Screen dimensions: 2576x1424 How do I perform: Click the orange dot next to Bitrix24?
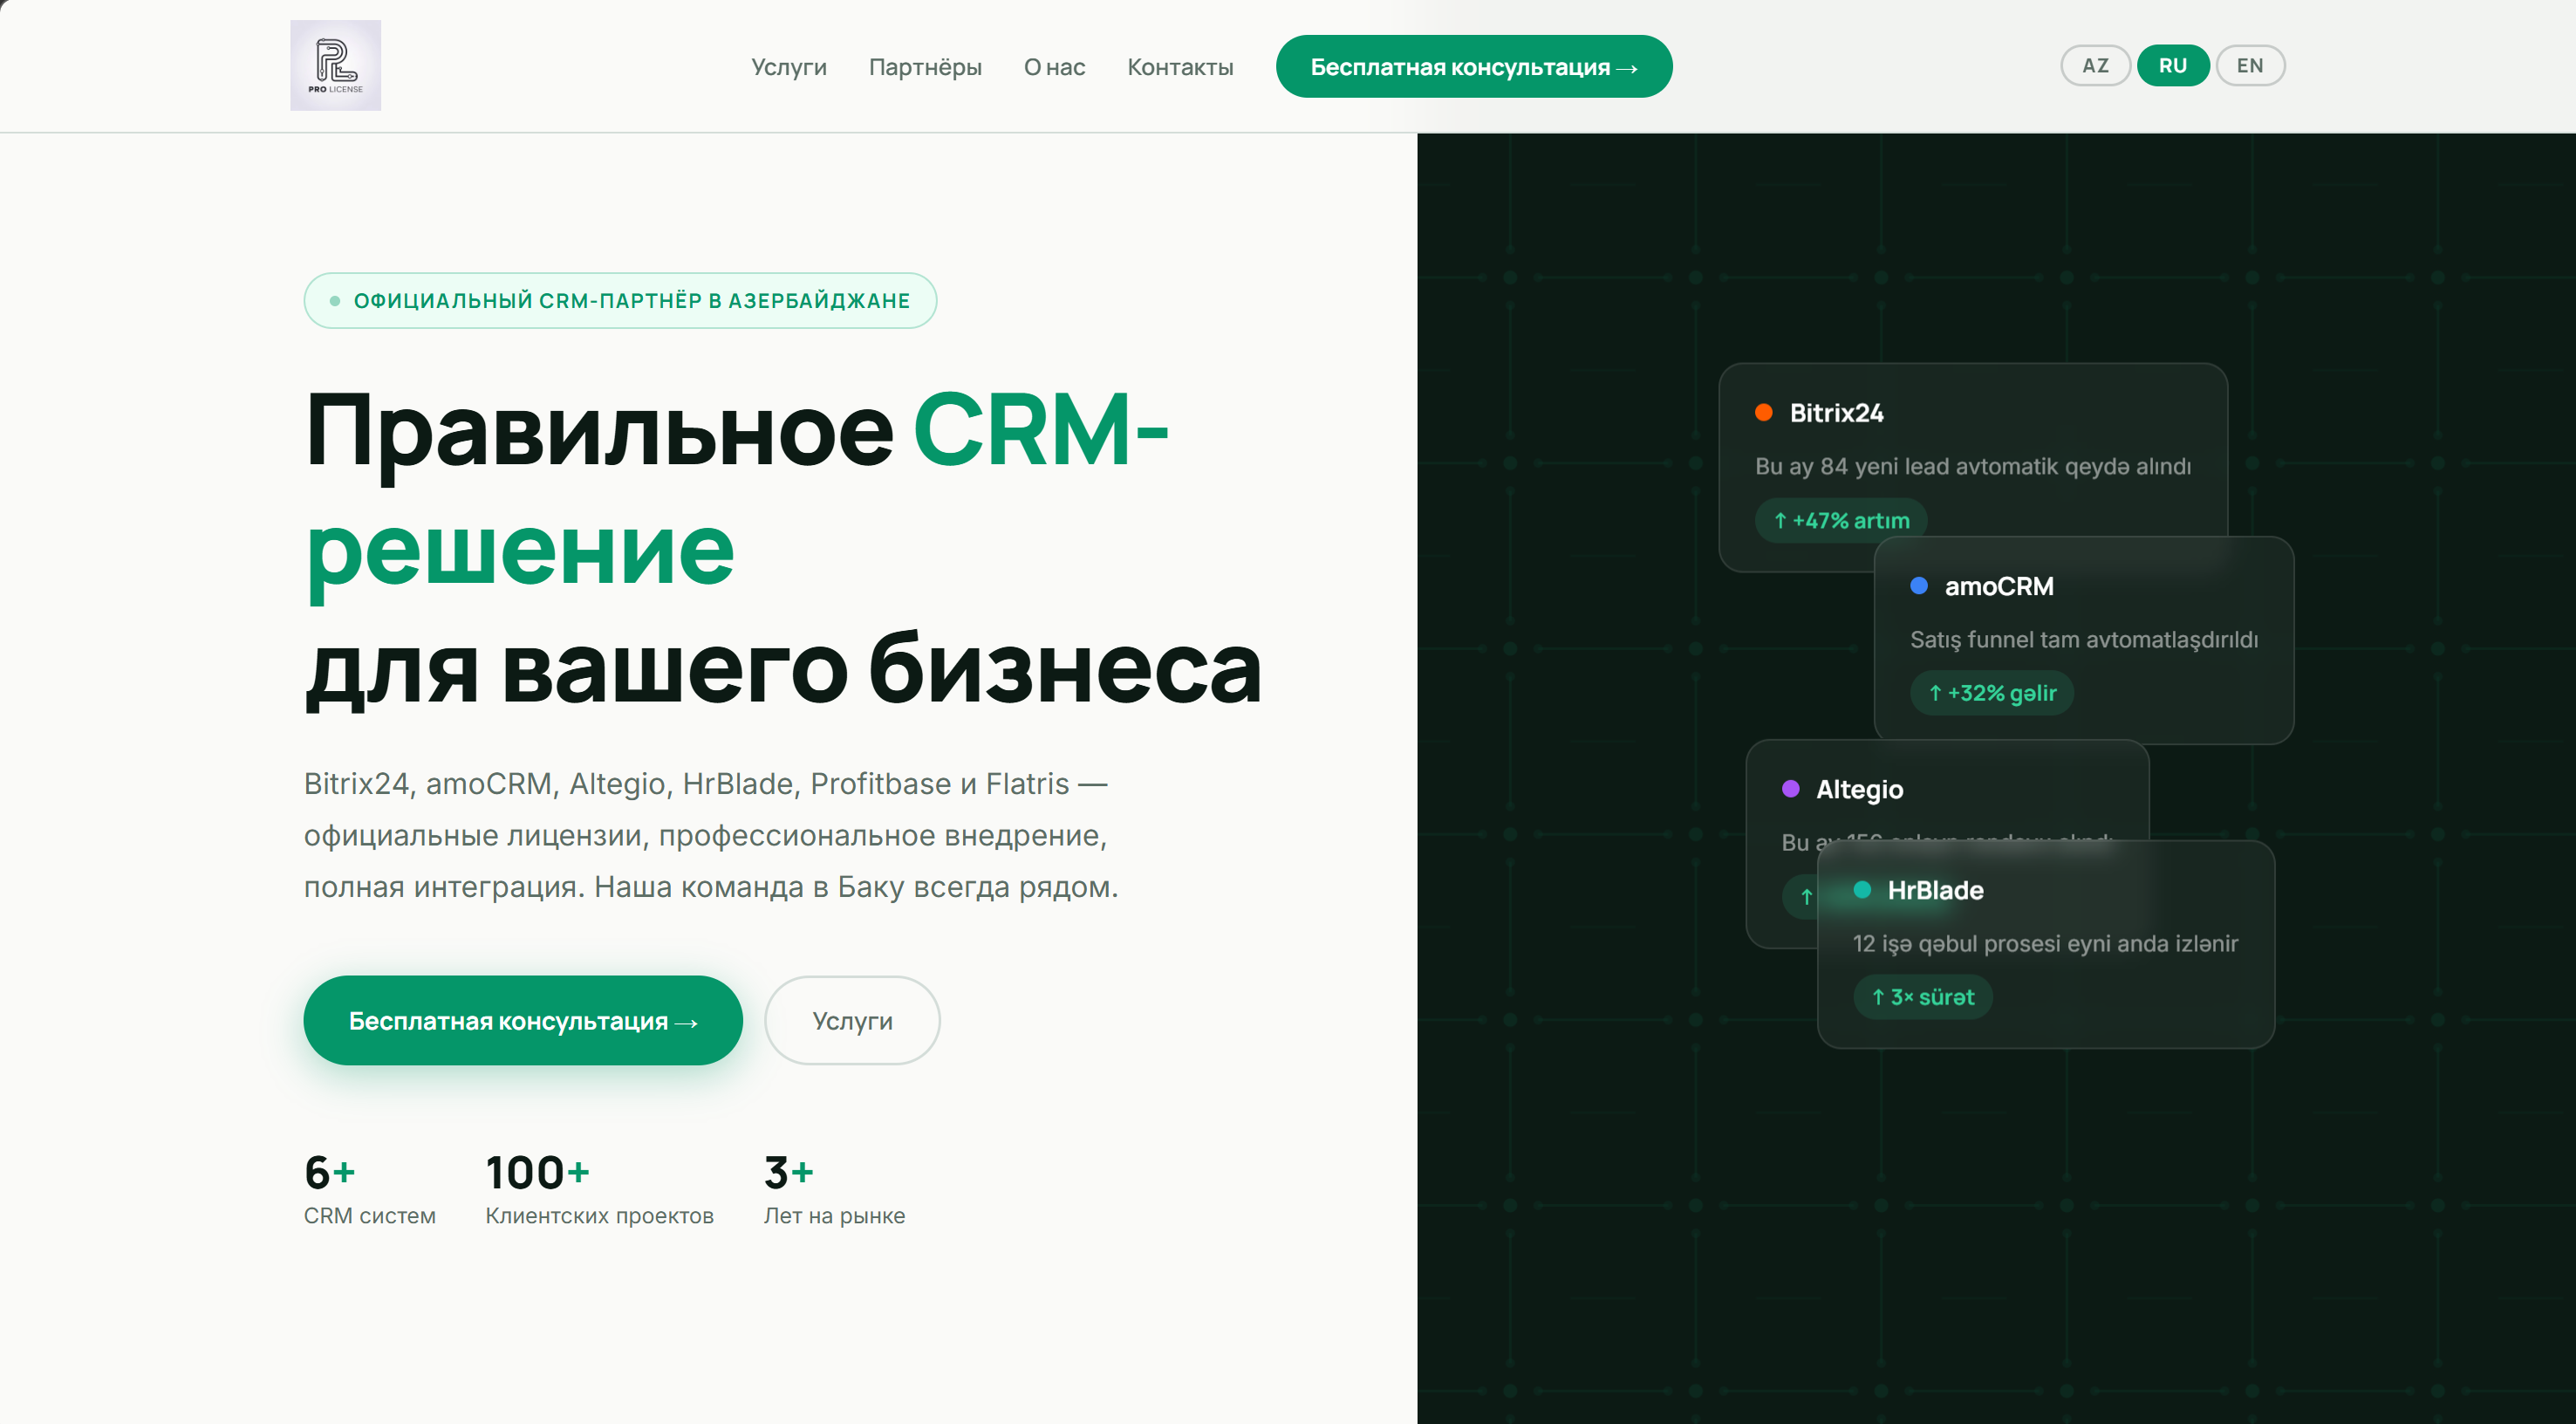tap(1764, 413)
